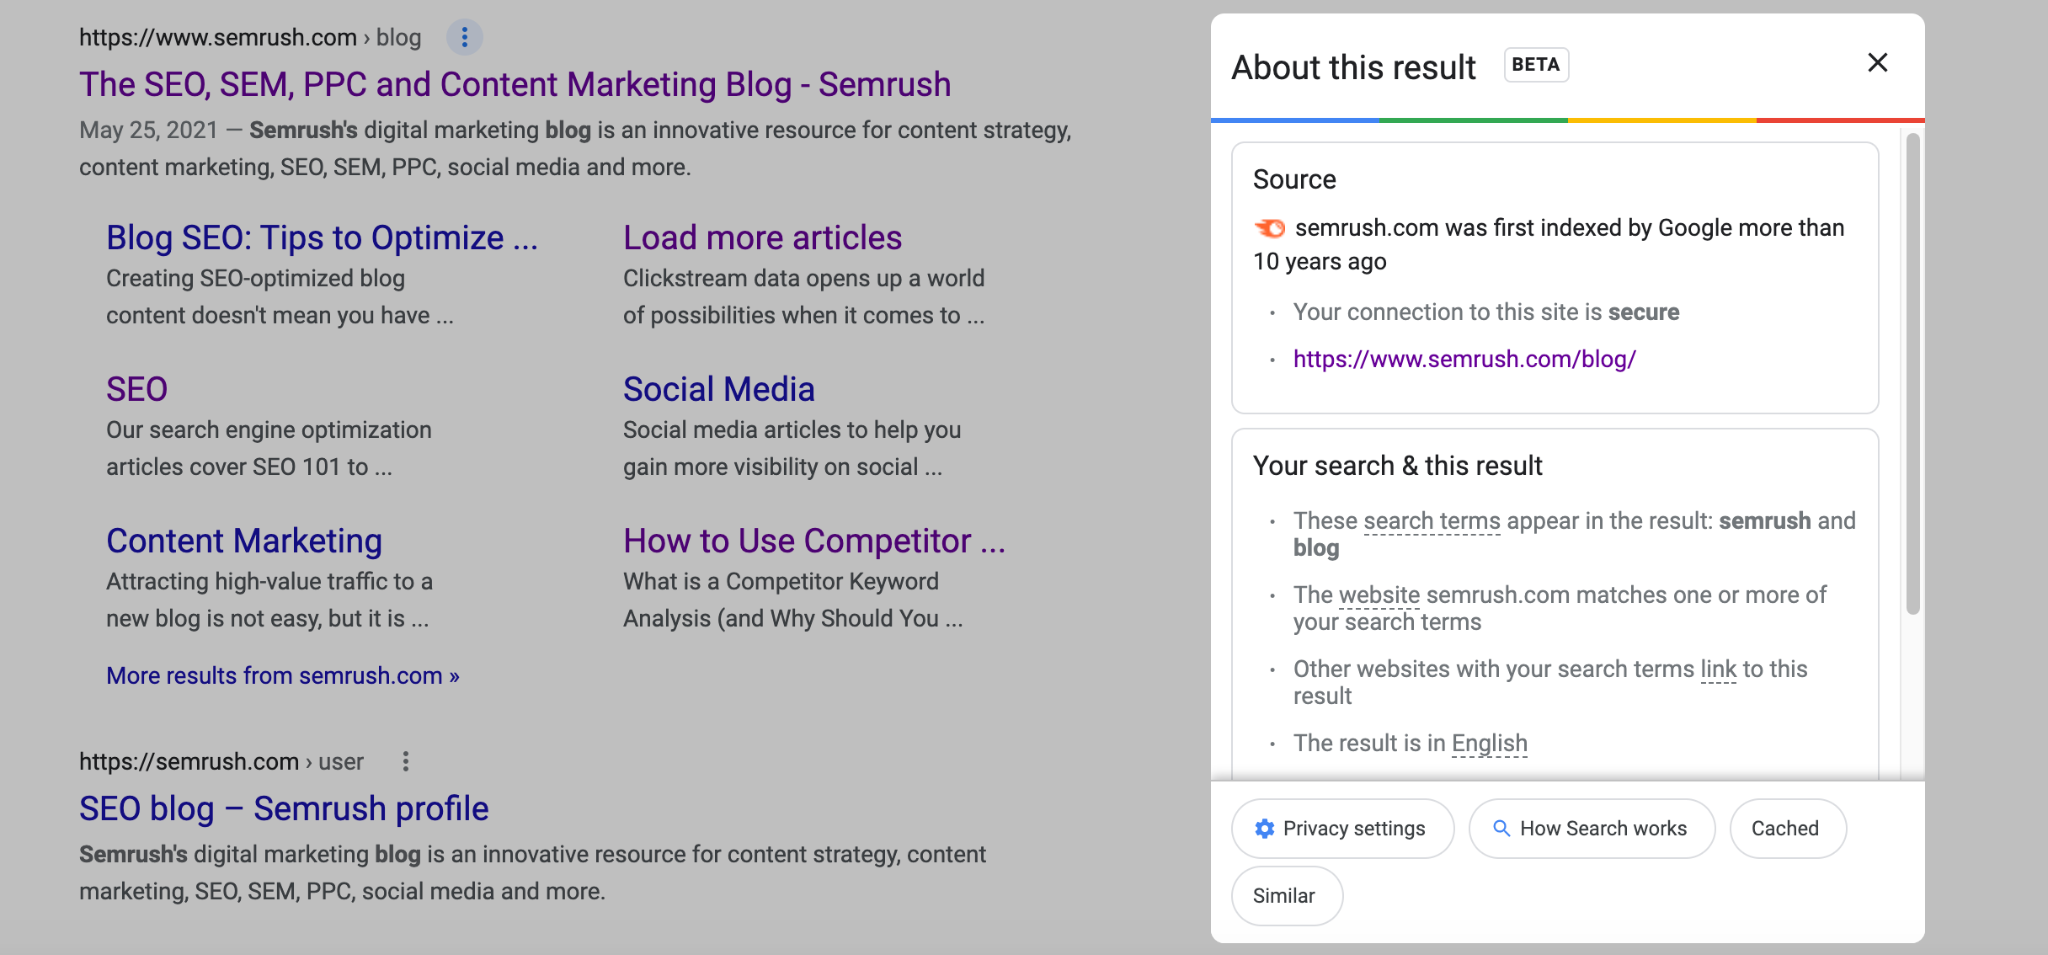Open the 'Social Media' sitelink
Image resolution: width=2048 pixels, height=955 pixels.
718,388
